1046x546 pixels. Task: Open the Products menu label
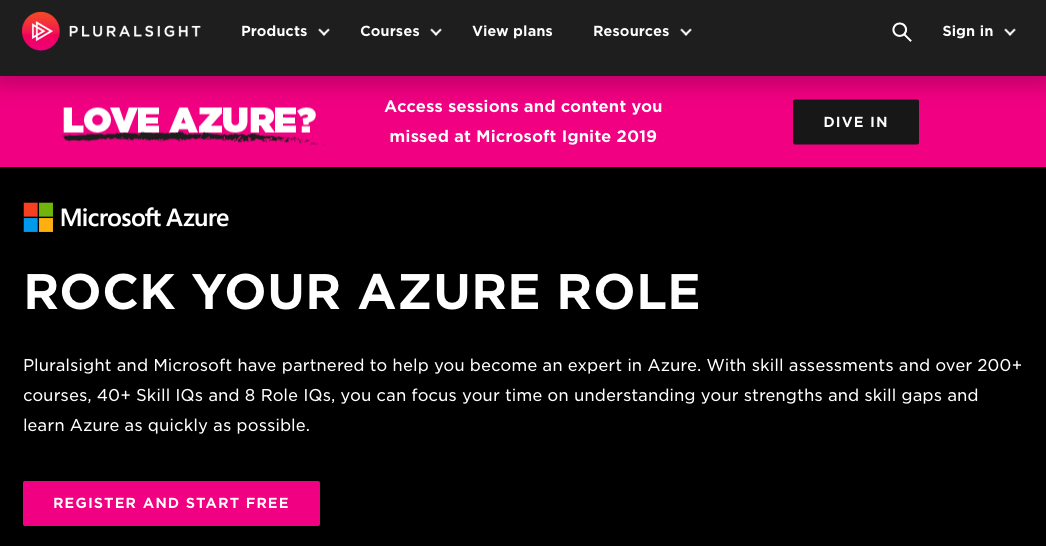pyautogui.click(x=274, y=31)
